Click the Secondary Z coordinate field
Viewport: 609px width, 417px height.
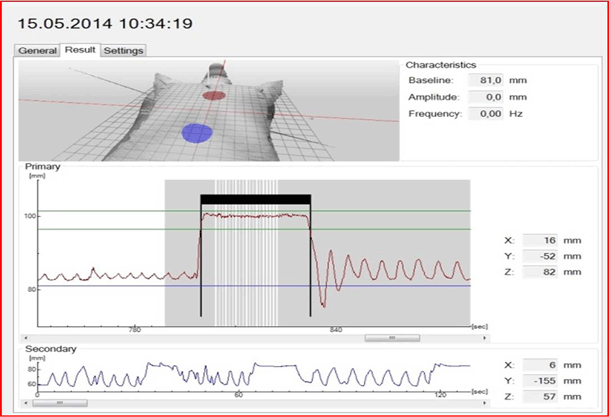point(541,396)
